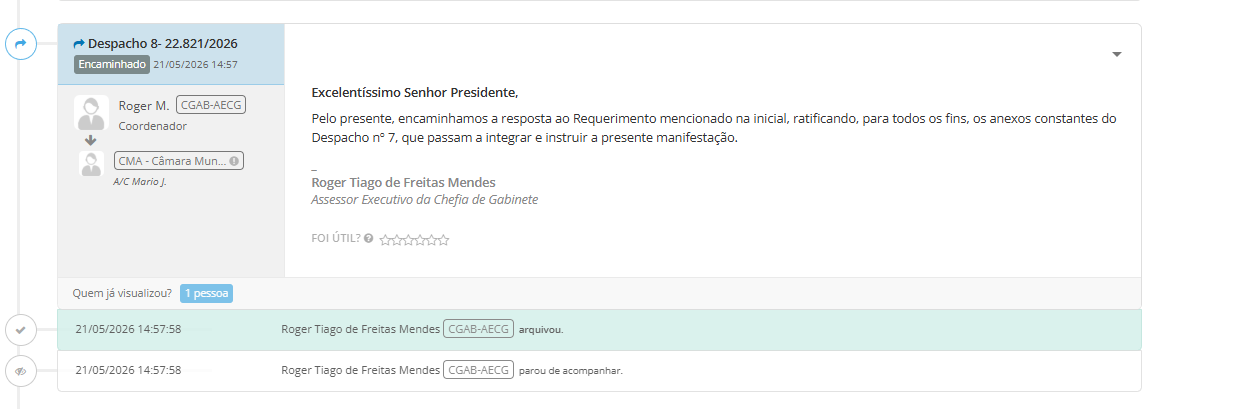Click info icon in CMA - Câmara Mun tag
This screenshot has width=1245, height=409.
click(234, 160)
